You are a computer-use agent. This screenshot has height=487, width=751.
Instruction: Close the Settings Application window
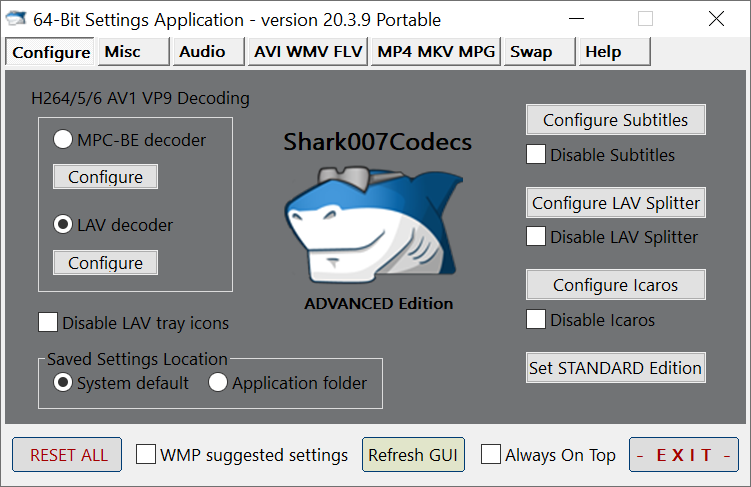[x=716, y=19]
